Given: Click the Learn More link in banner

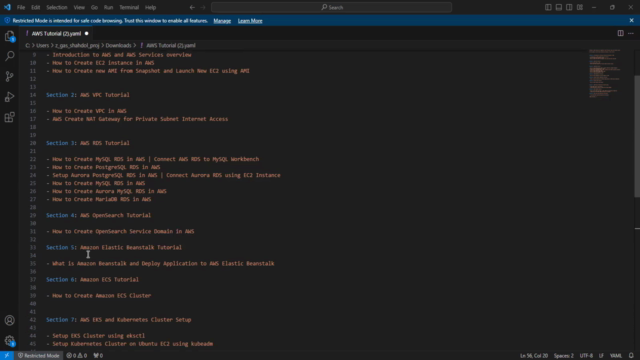Looking at the screenshot, I should coord(250,21).
